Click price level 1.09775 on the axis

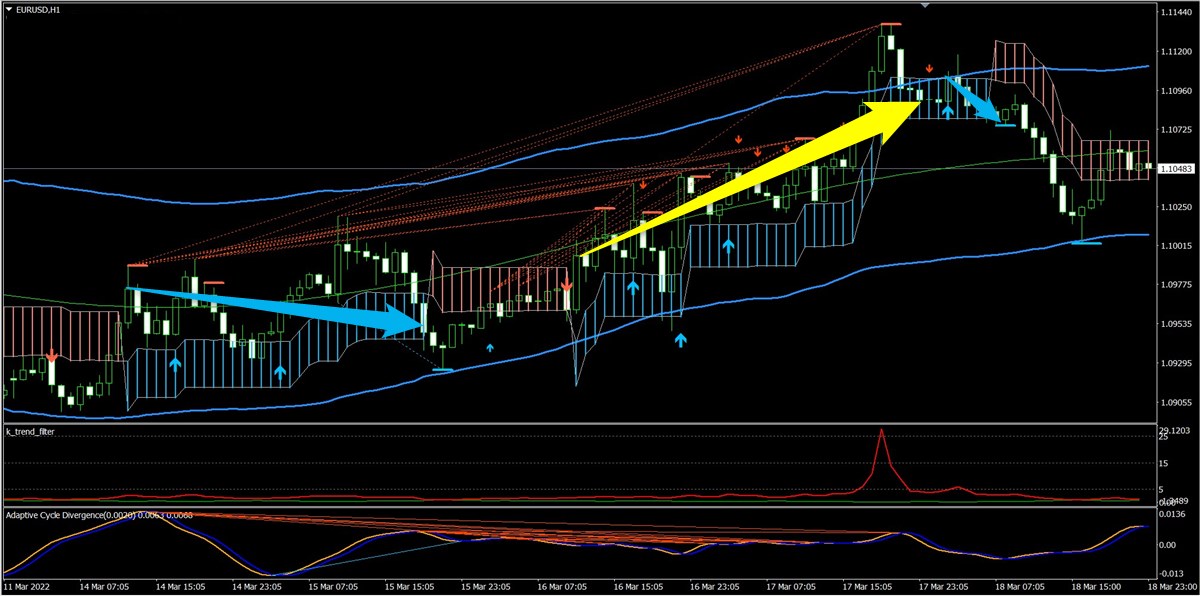pyautogui.click(x=1174, y=285)
